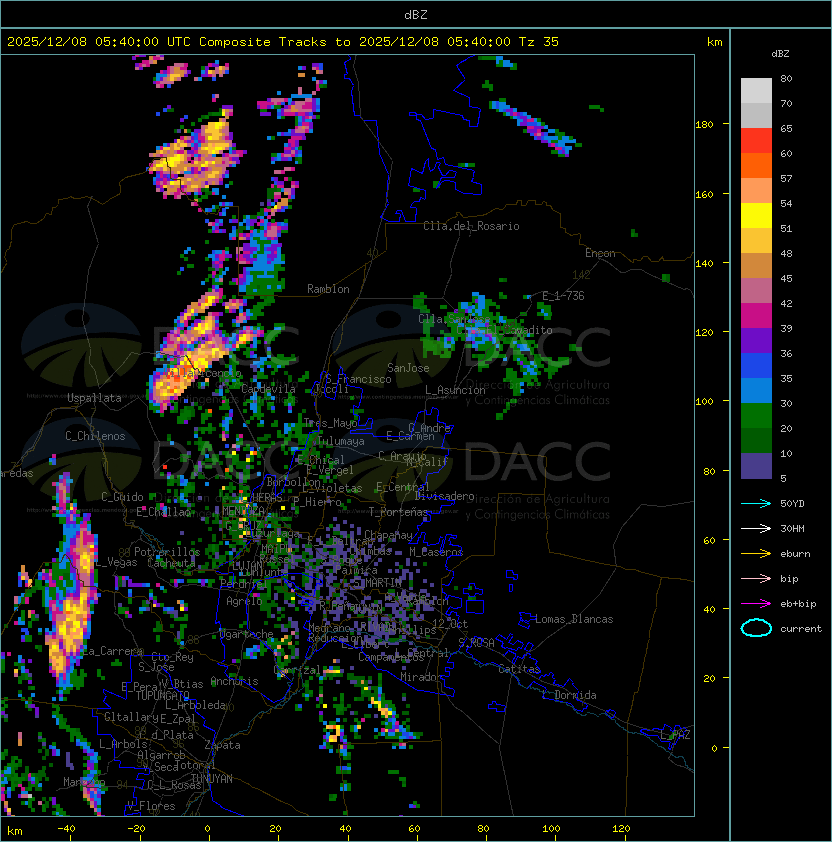Pick the bright yellow 51–54 dBZ block
Viewport: 832px width, 842px height.
pos(756,216)
